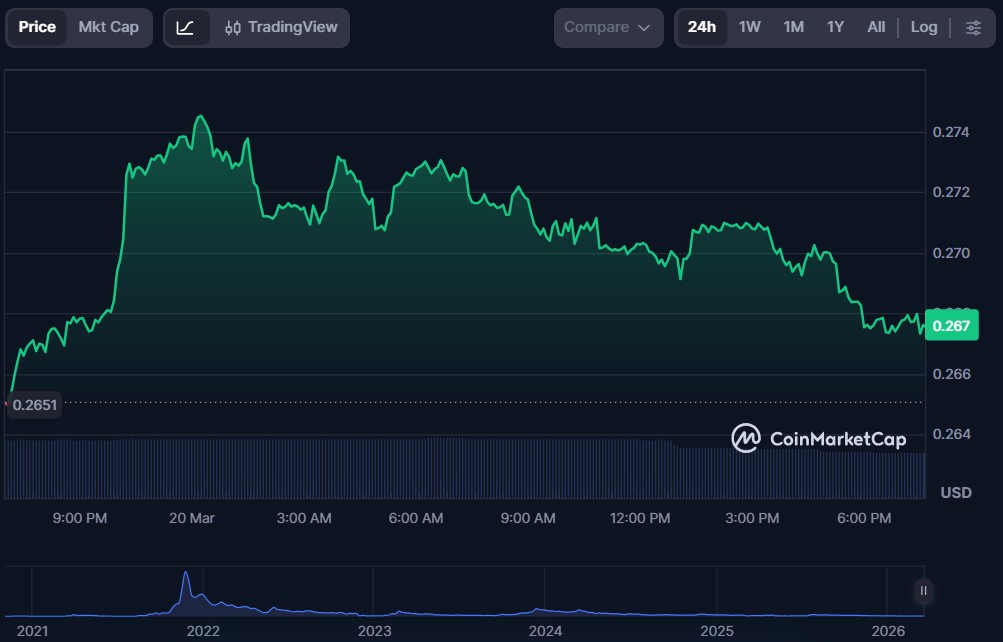Show the 1W time range
This screenshot has height=642, width=1003.
tap(749, 27)
